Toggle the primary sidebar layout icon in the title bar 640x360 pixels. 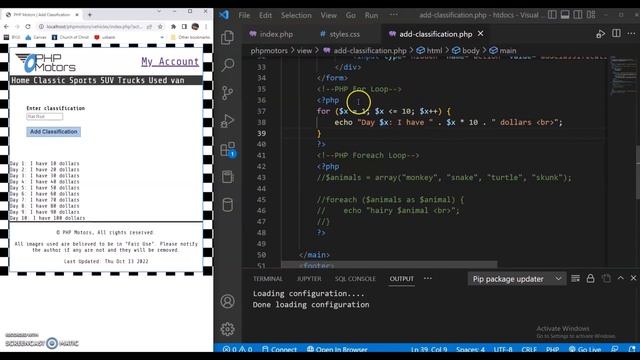(552, 15)
